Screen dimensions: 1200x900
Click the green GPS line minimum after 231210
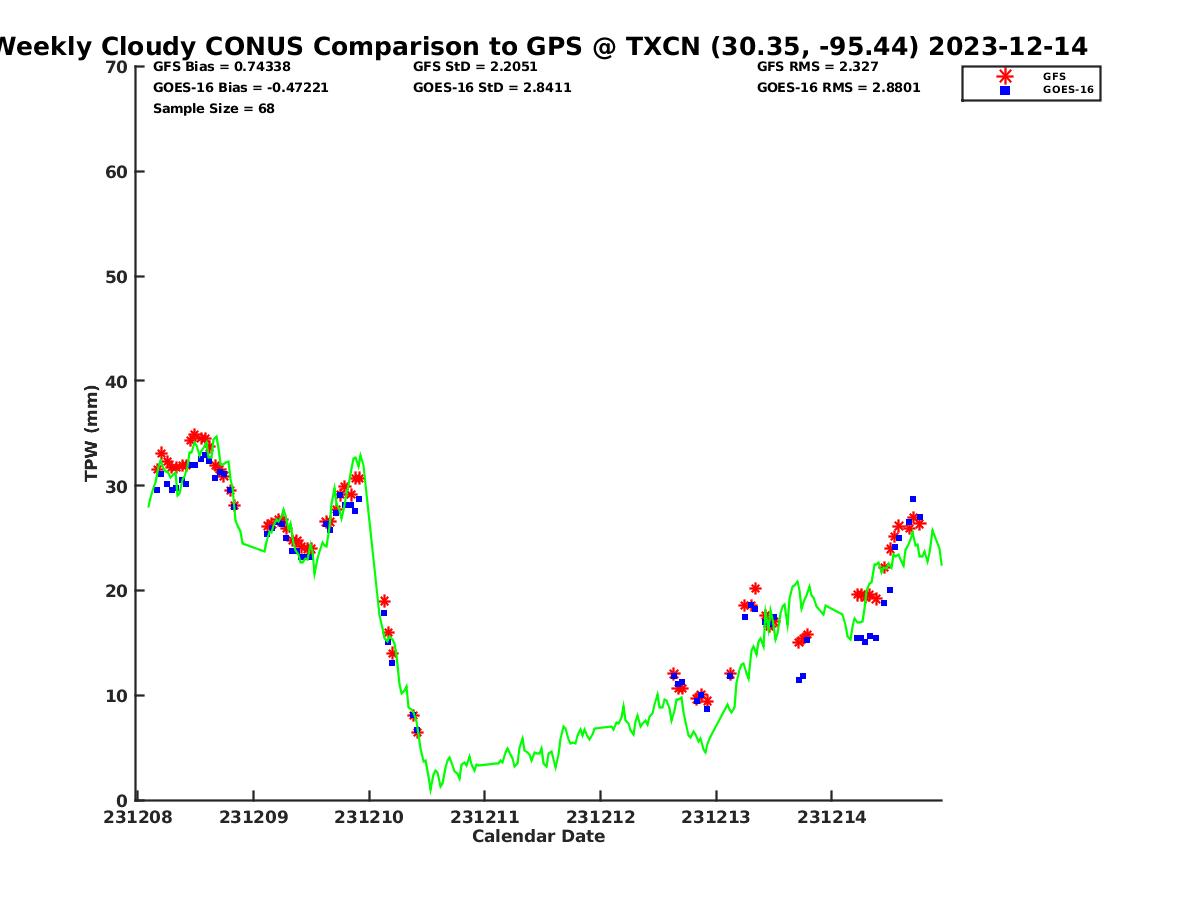pyautogui.click(x=431, y=792)
